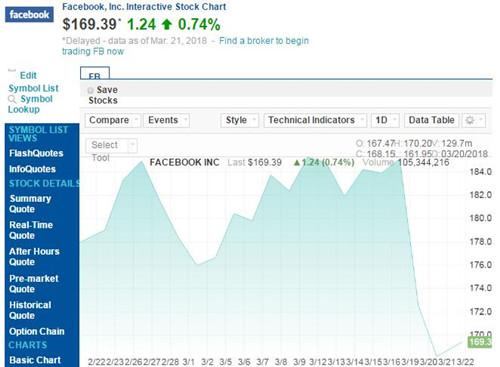Screen dimensions: 500x367
Task: Open the Select Tool combo box
Action: point(111,146)
